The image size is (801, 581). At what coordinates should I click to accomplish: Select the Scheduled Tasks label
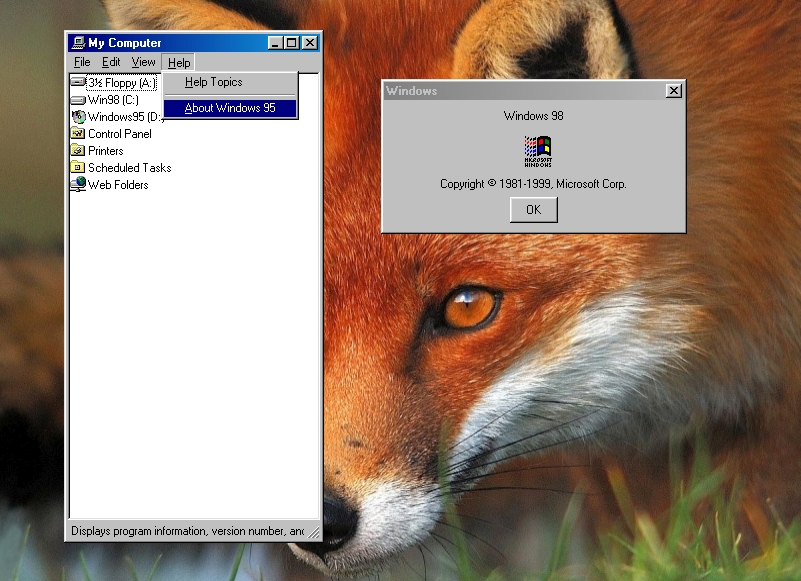(x=129, y=168)
